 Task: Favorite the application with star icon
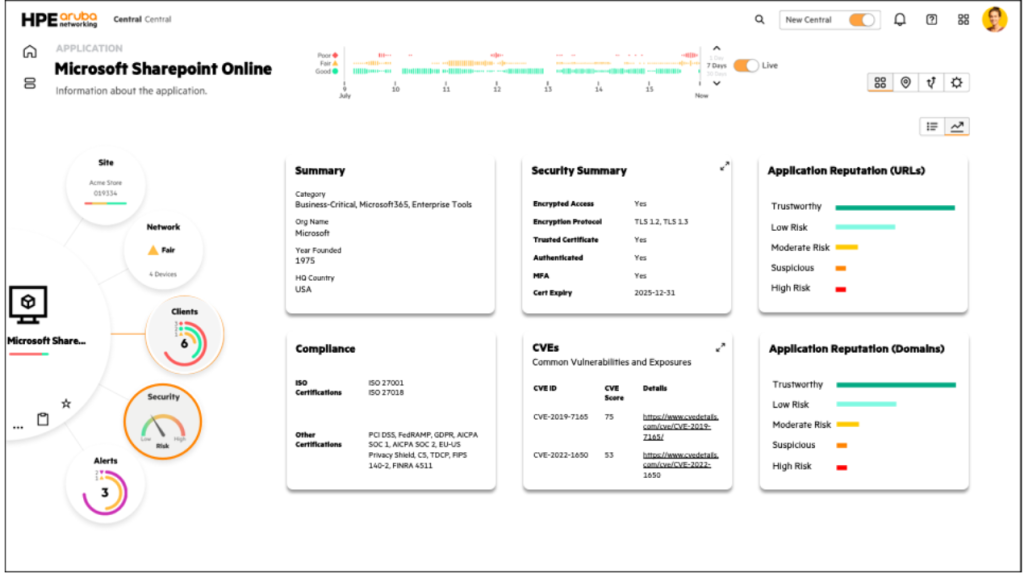tap(66, 404)
